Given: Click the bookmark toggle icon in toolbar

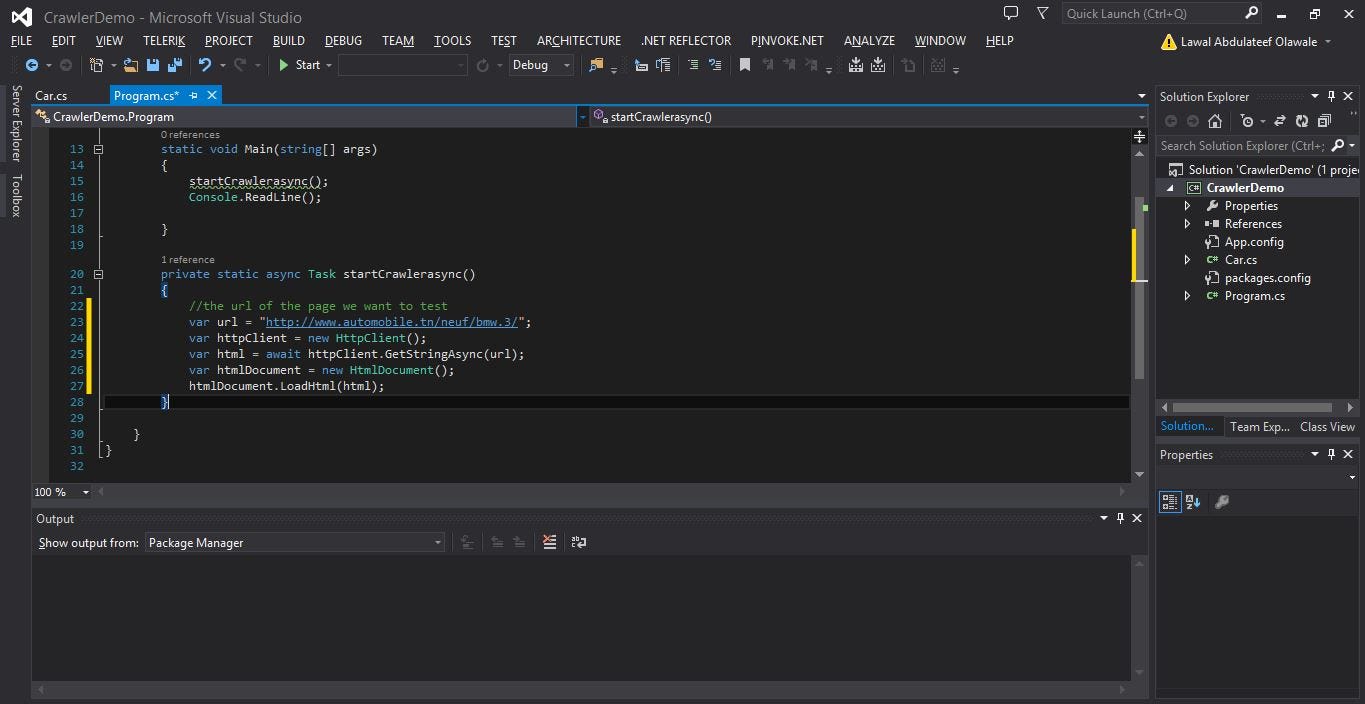Looking at the screenshot, I should click(745, 65).
